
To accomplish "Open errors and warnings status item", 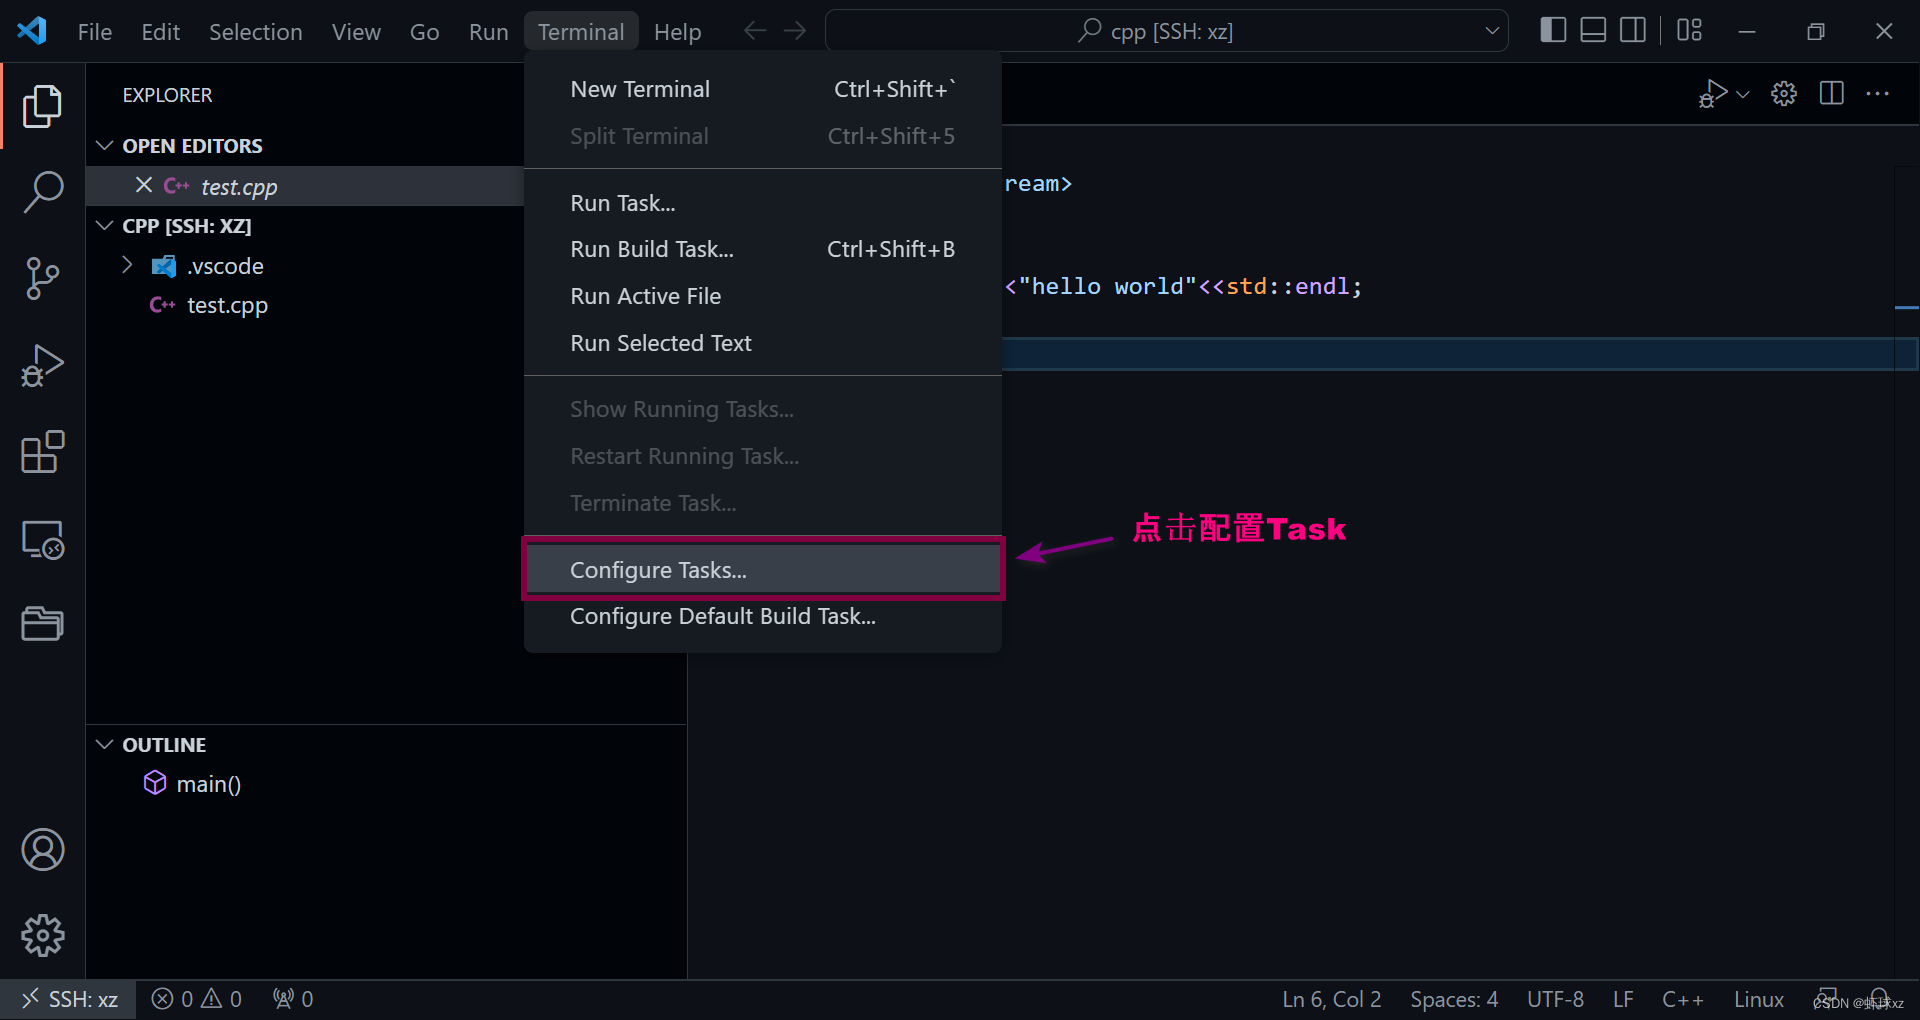I will pyautogui.click(x=197, y=999).
